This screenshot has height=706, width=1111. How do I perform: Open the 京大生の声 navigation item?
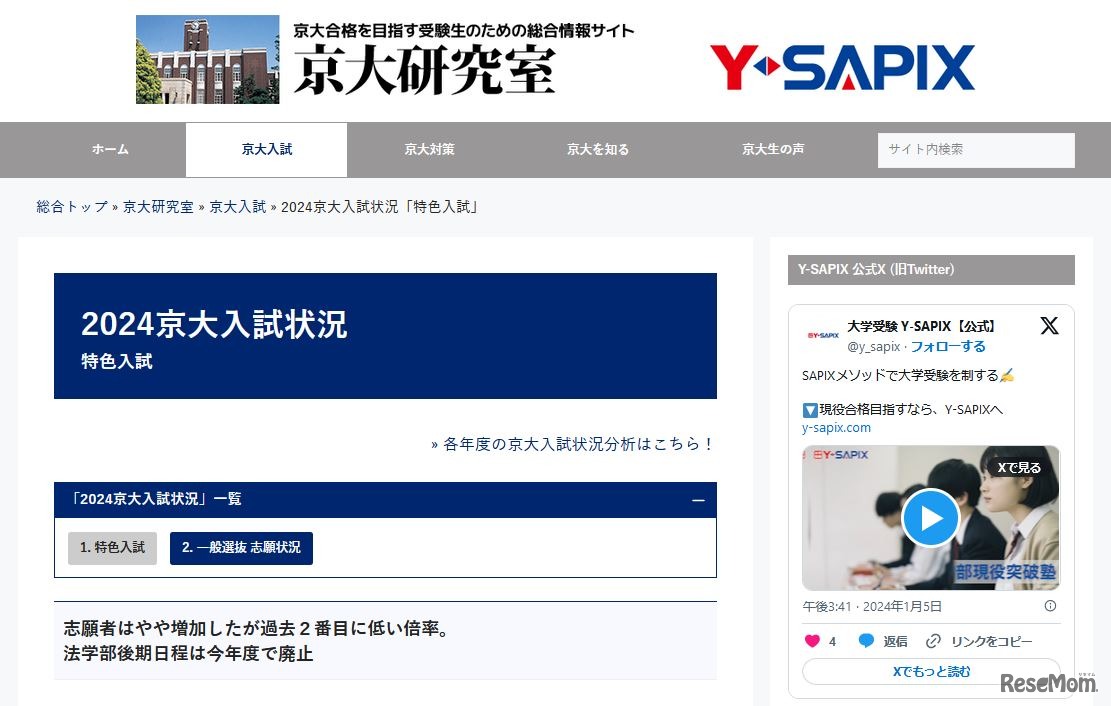773,150
